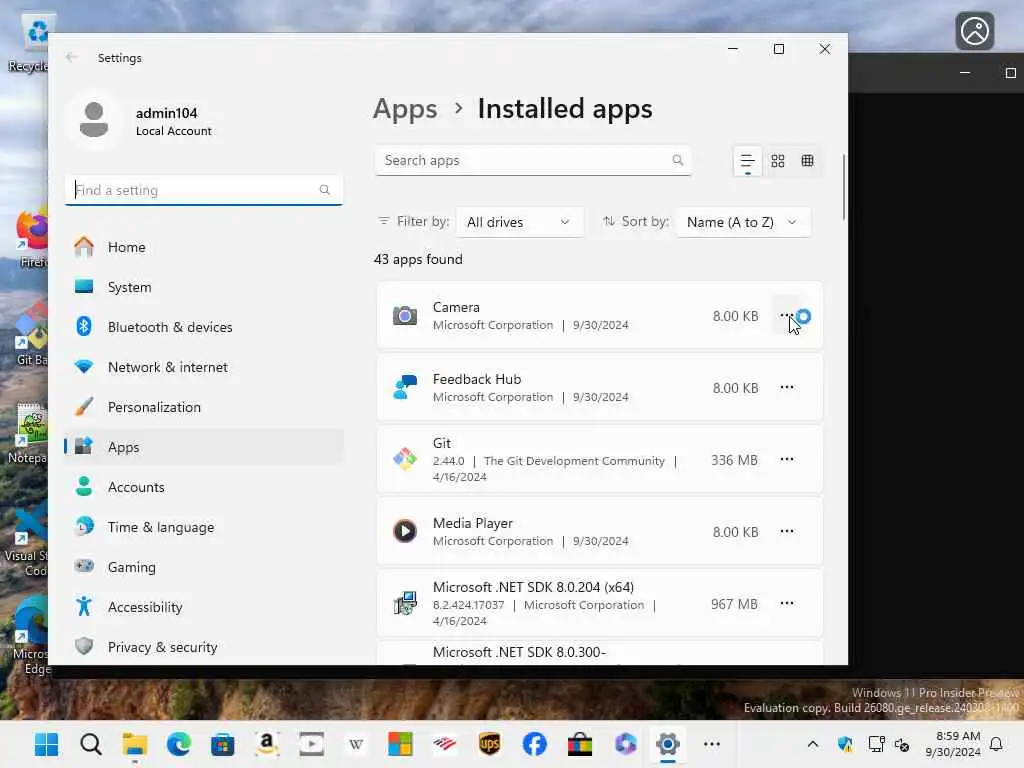
Task: Open File Explorer from taskbar
Action: (x=135, y=744)
